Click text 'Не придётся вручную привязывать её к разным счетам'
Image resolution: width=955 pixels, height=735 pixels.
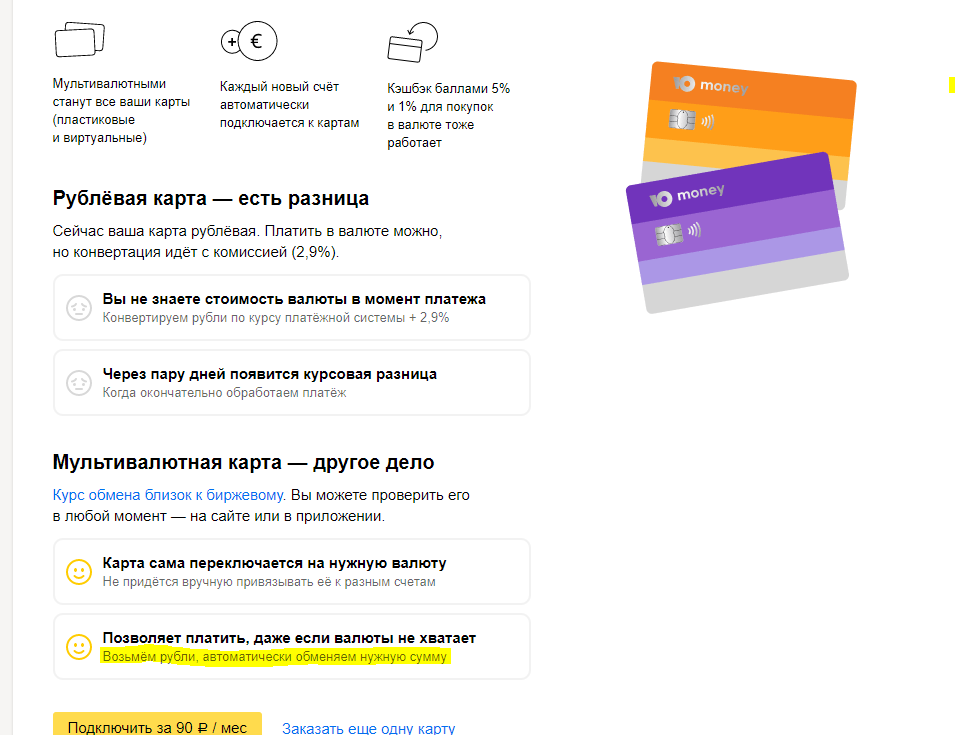coord(269,582)
